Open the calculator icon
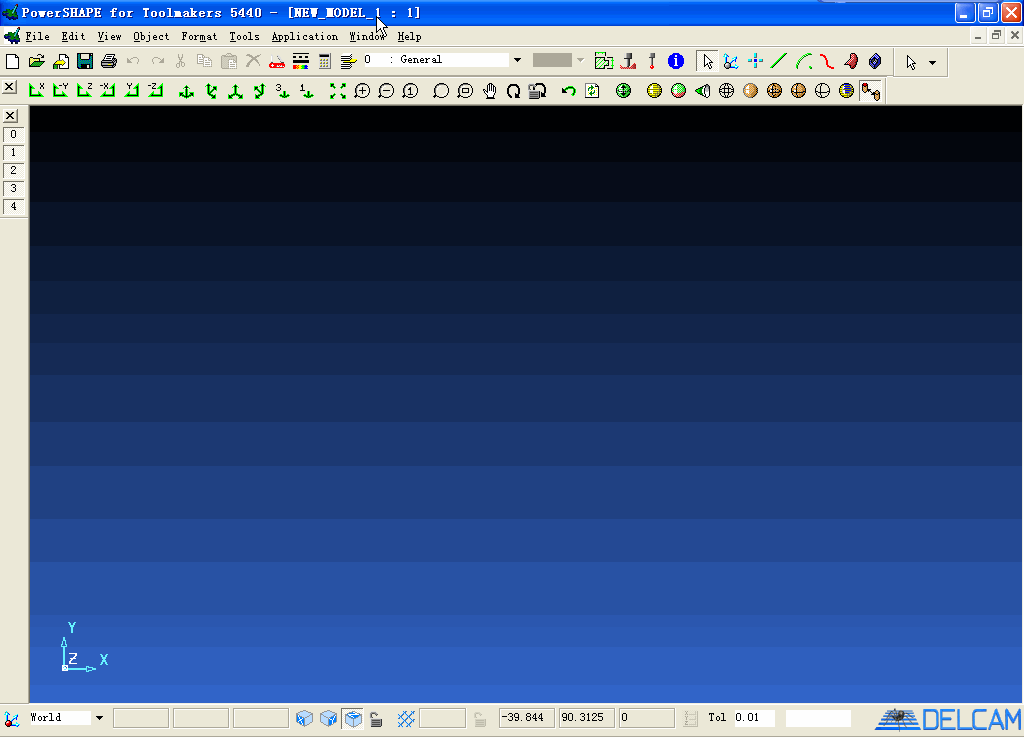This screenshot has height=738, width=1024. tap(325, 61)
